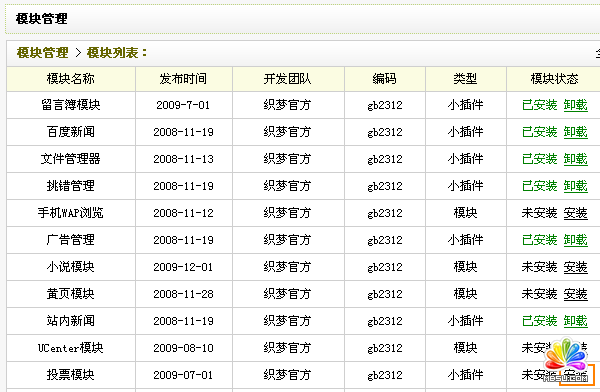Viewport: 600px width, 392px height.
Task: Select the 发布时间 column header
Action: 183,79
